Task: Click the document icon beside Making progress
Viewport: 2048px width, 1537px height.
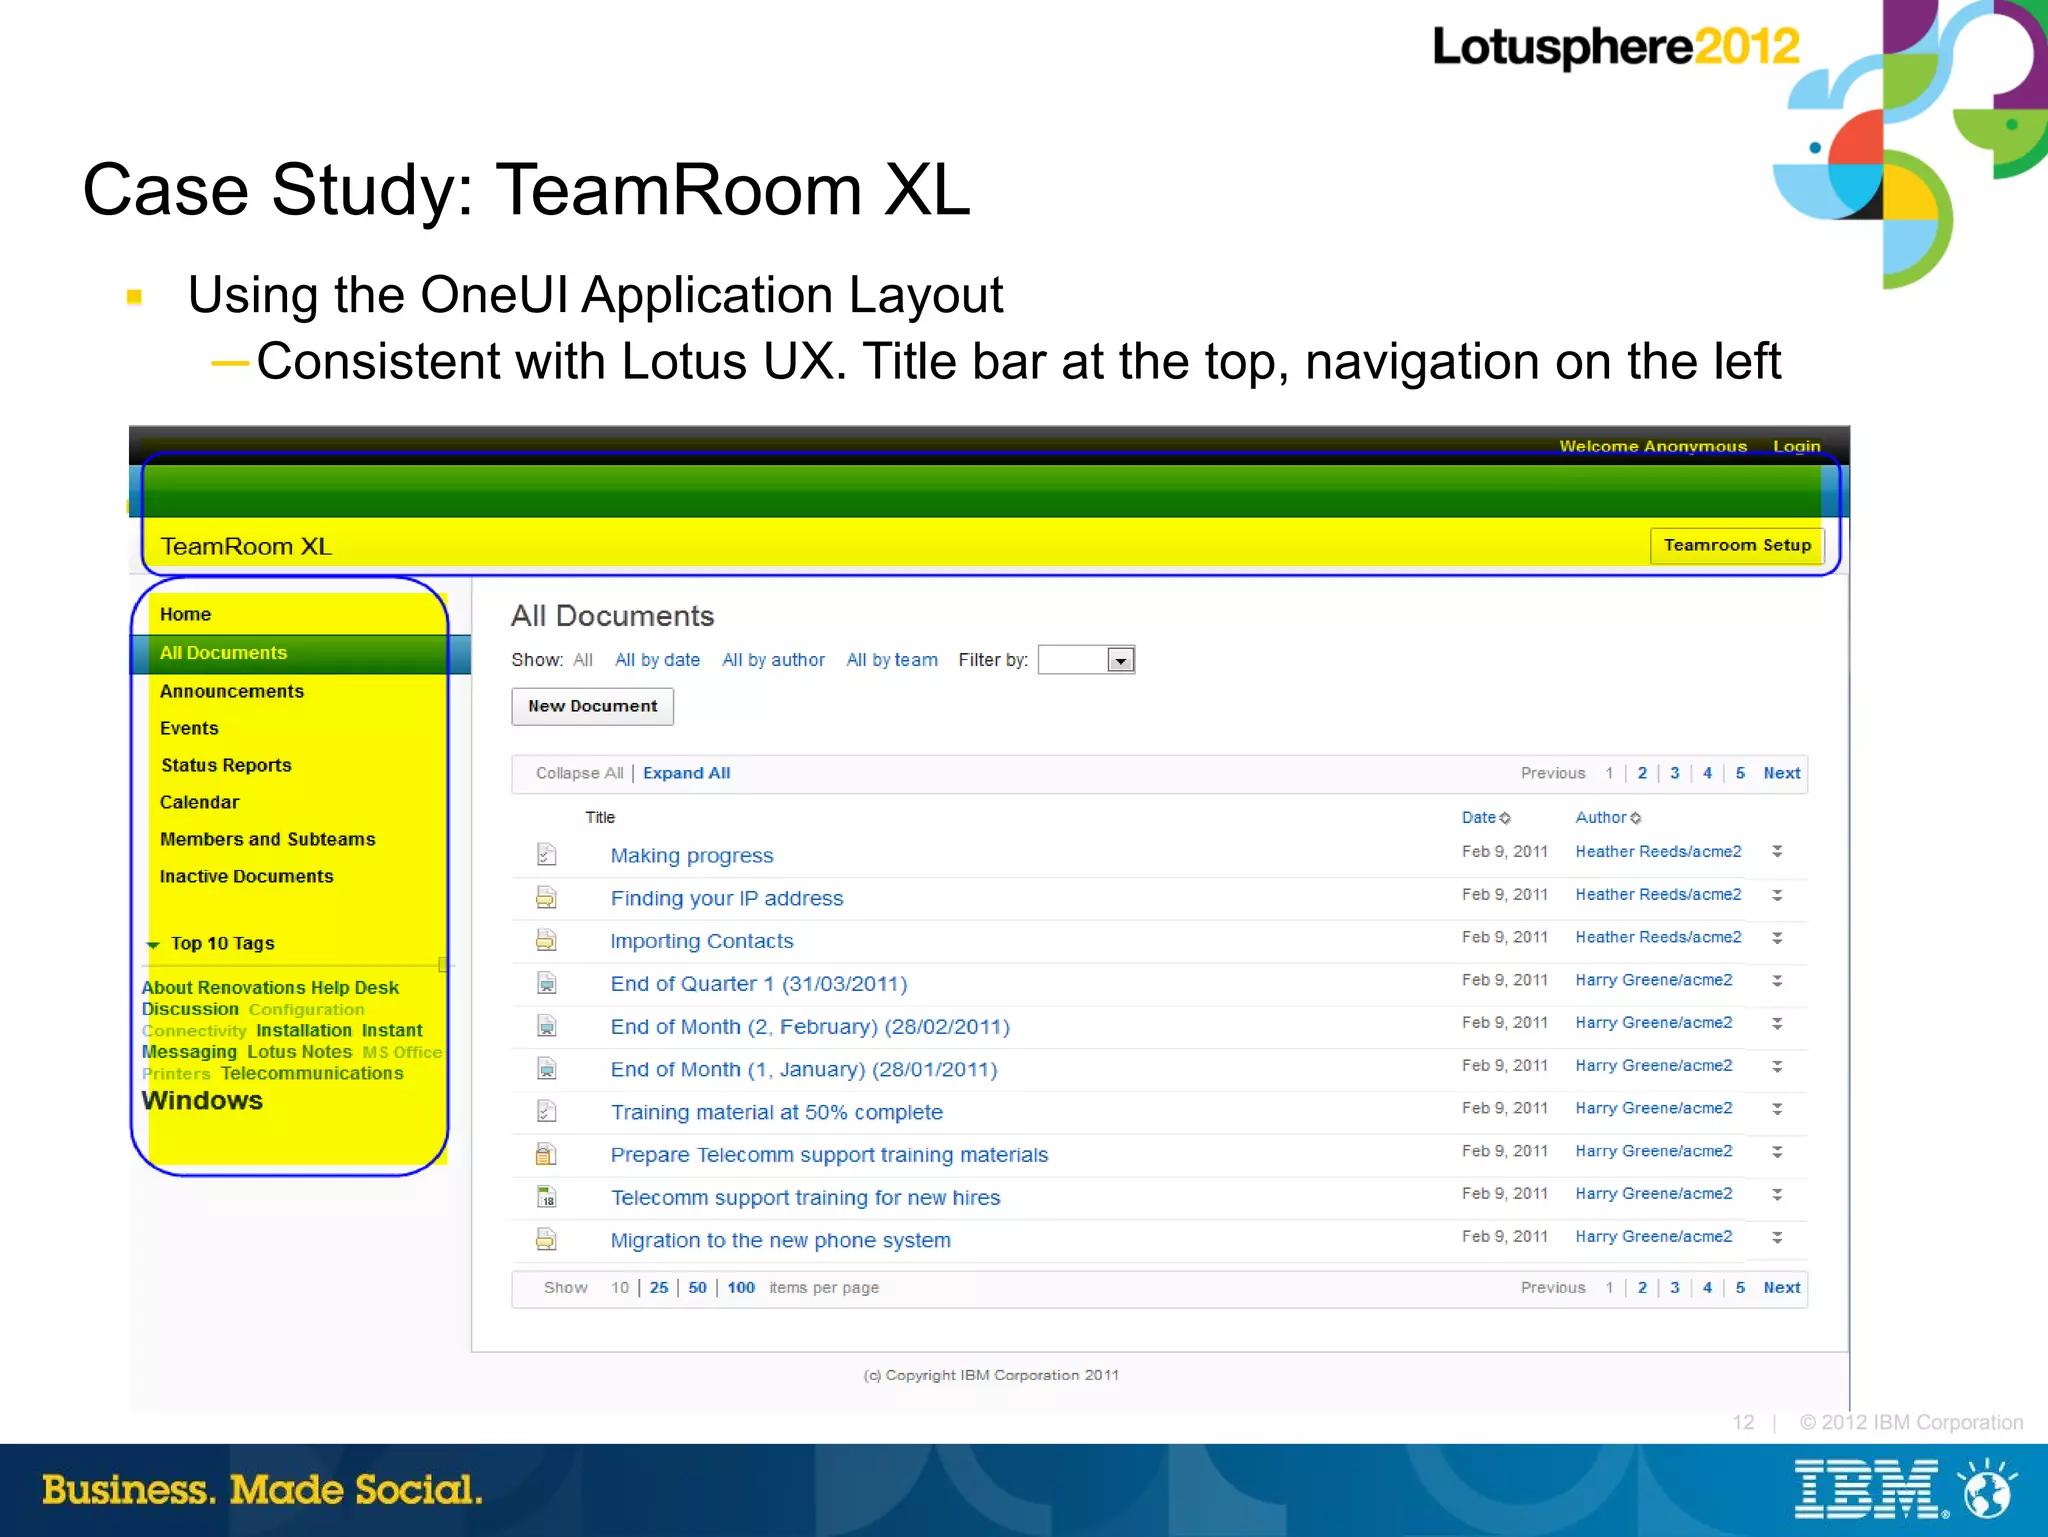Action: pos(546,854)
